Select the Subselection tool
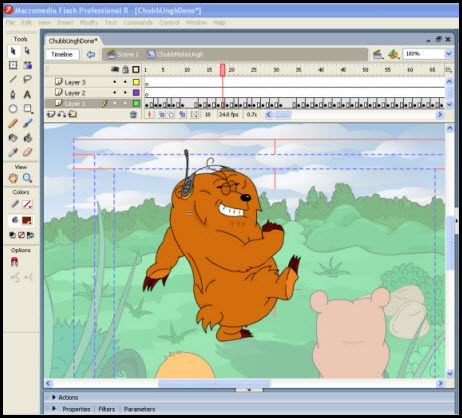The image size is (462, 418). [x=27, y=51]
